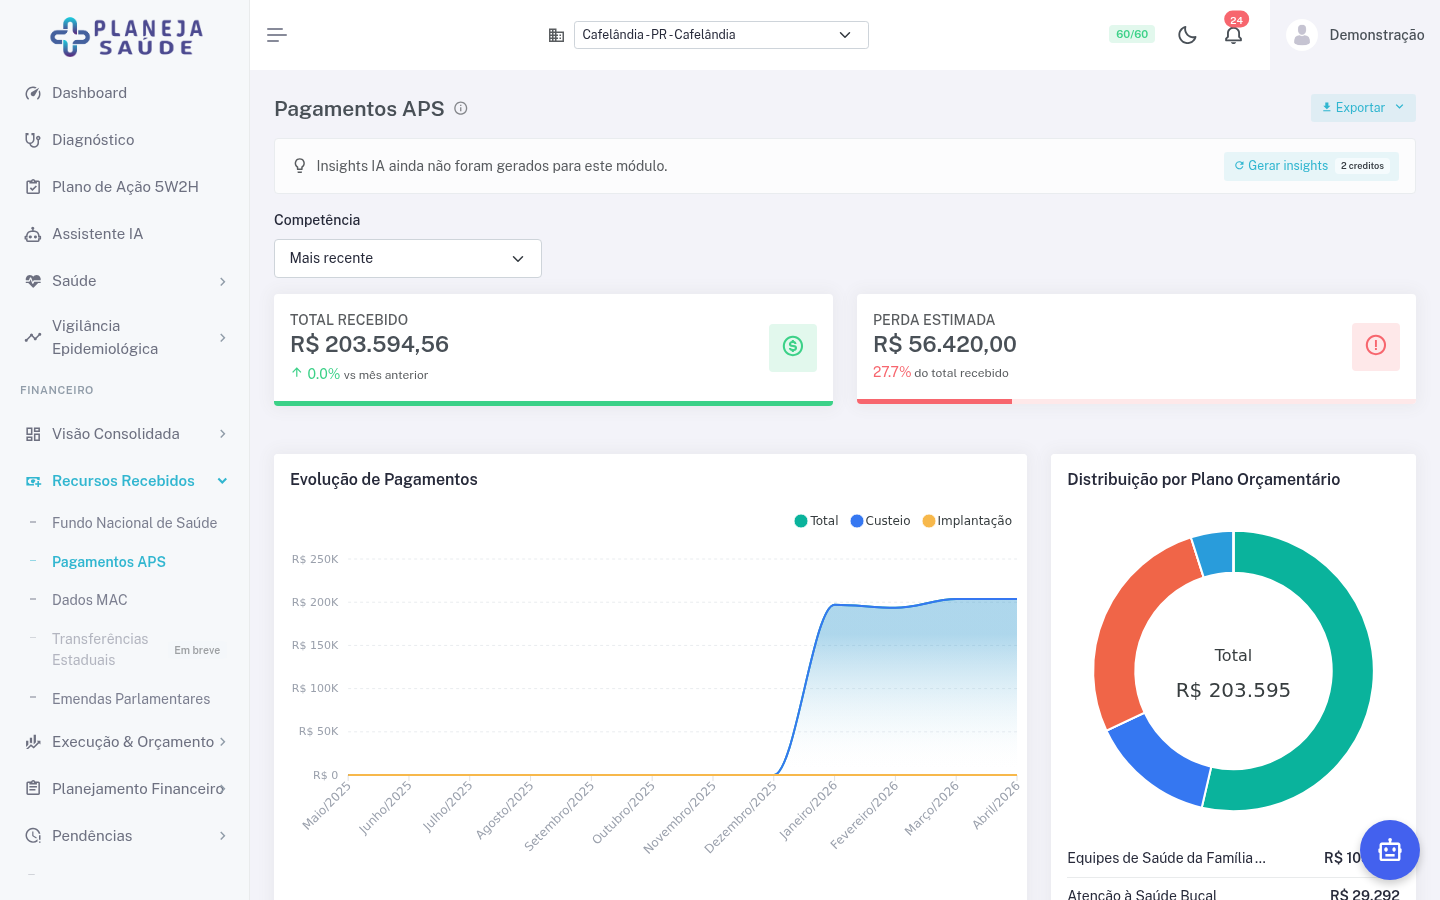
Task: Click the small light-blue donut segment
Action: [x=1215, y=553]
